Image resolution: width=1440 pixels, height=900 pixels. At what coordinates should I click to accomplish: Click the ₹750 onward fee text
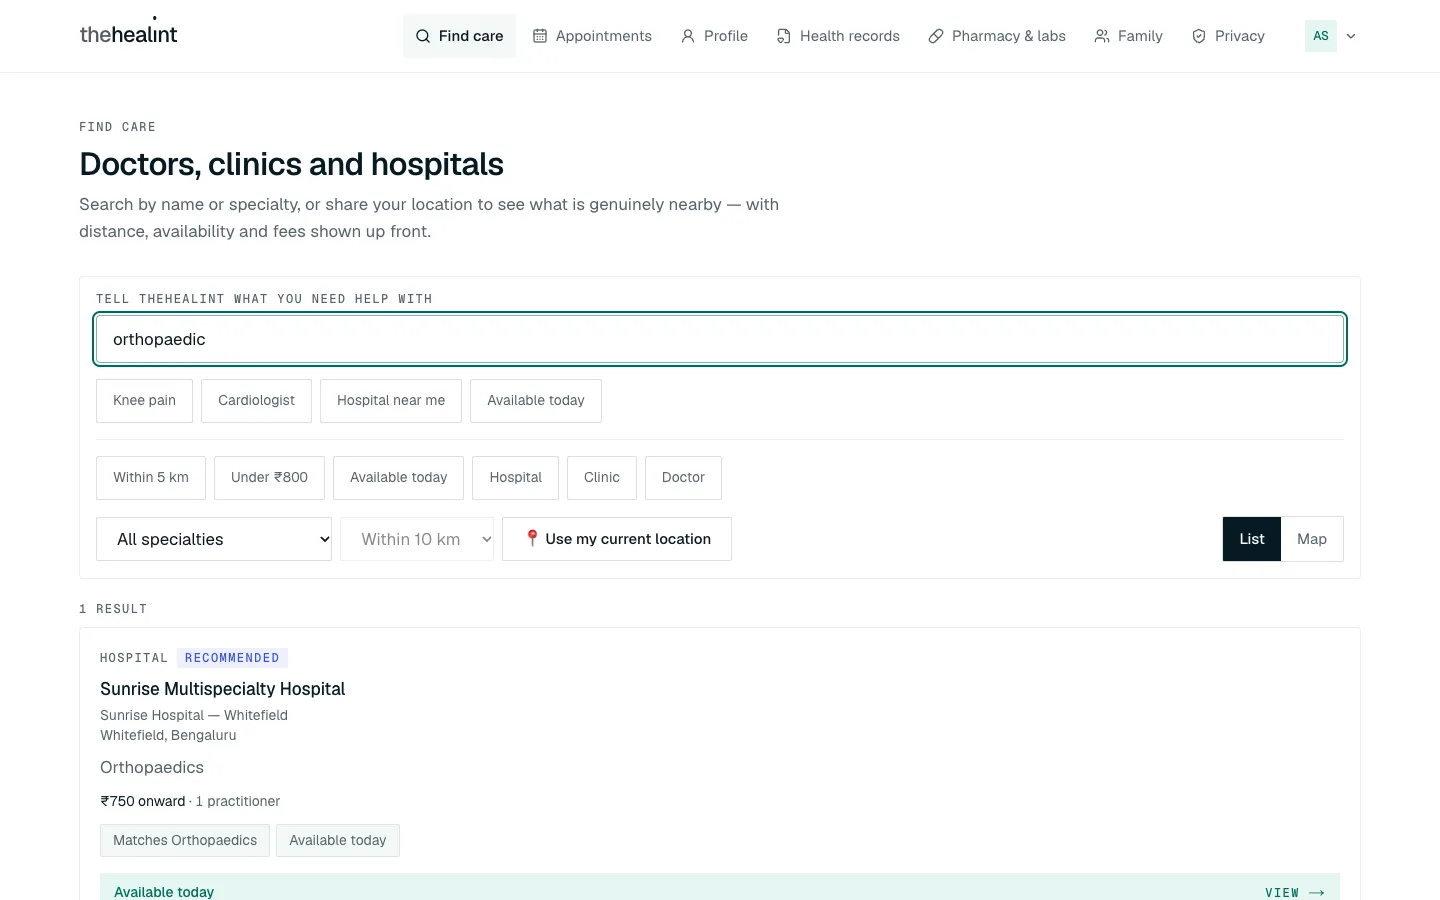point(143,801)
